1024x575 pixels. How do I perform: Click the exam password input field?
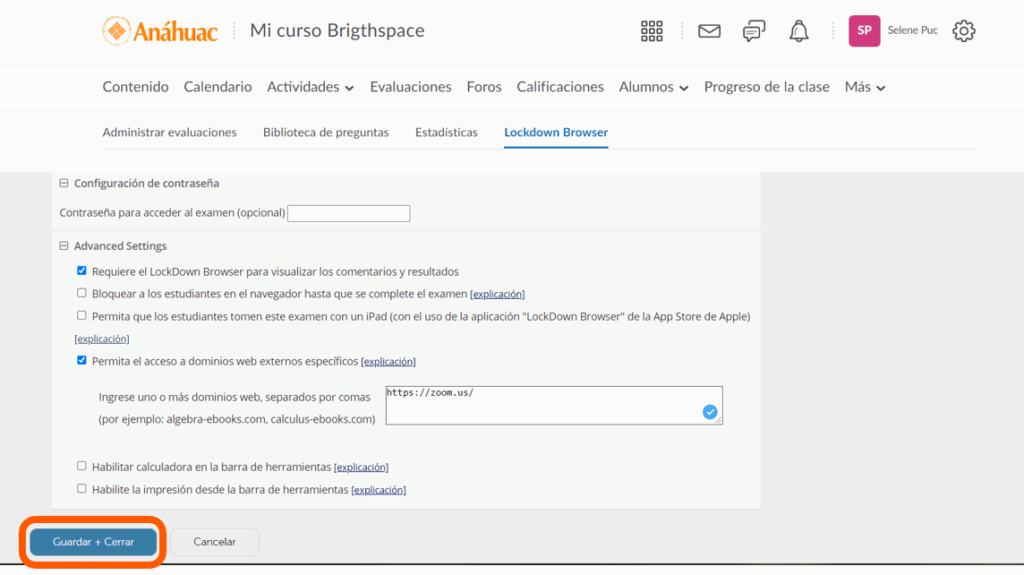[348, 213]
